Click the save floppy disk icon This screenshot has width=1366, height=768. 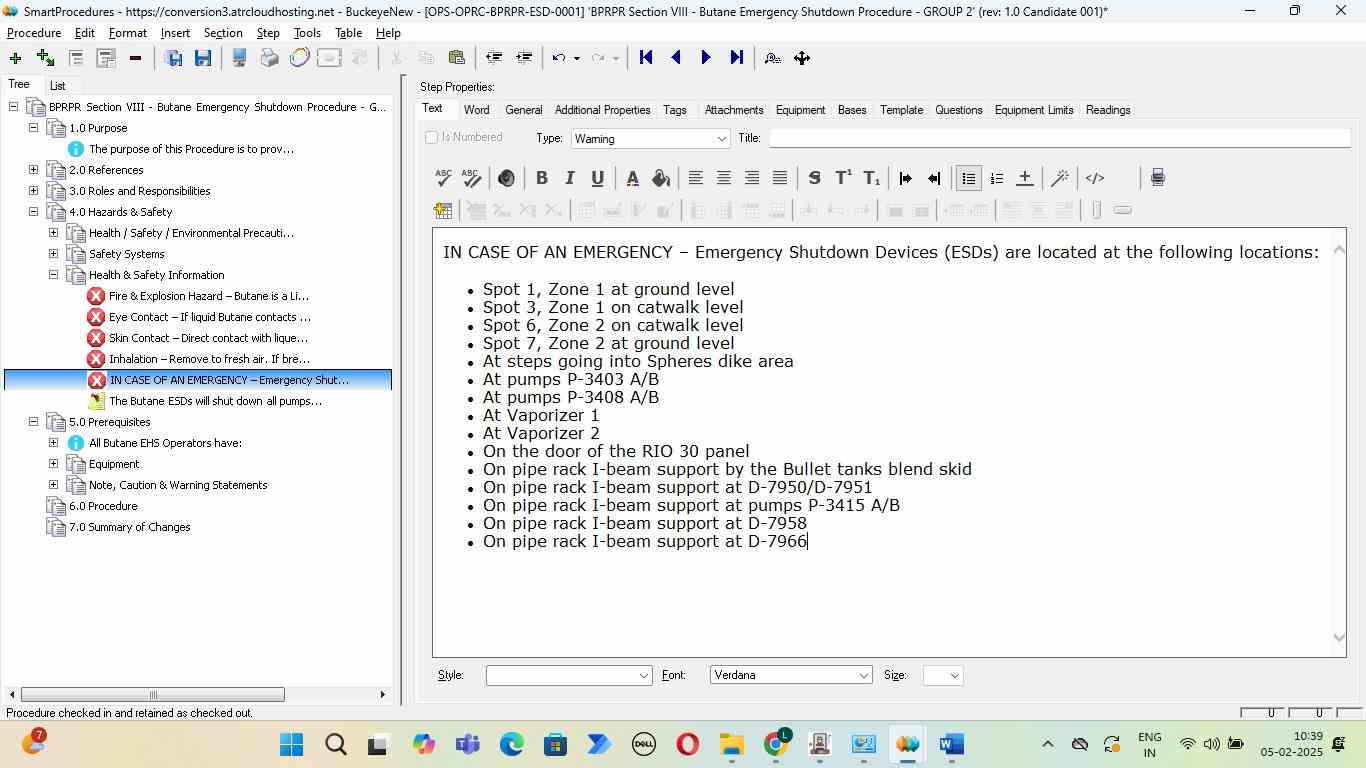[203, 58]
